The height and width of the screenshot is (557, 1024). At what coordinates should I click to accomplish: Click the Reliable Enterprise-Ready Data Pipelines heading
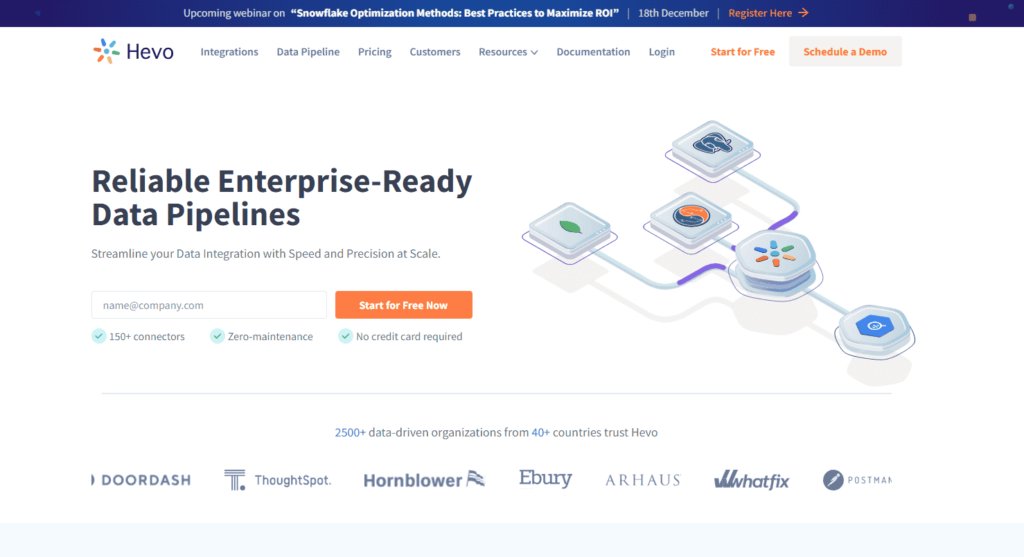pyautogui.click(x=281, y=198)
